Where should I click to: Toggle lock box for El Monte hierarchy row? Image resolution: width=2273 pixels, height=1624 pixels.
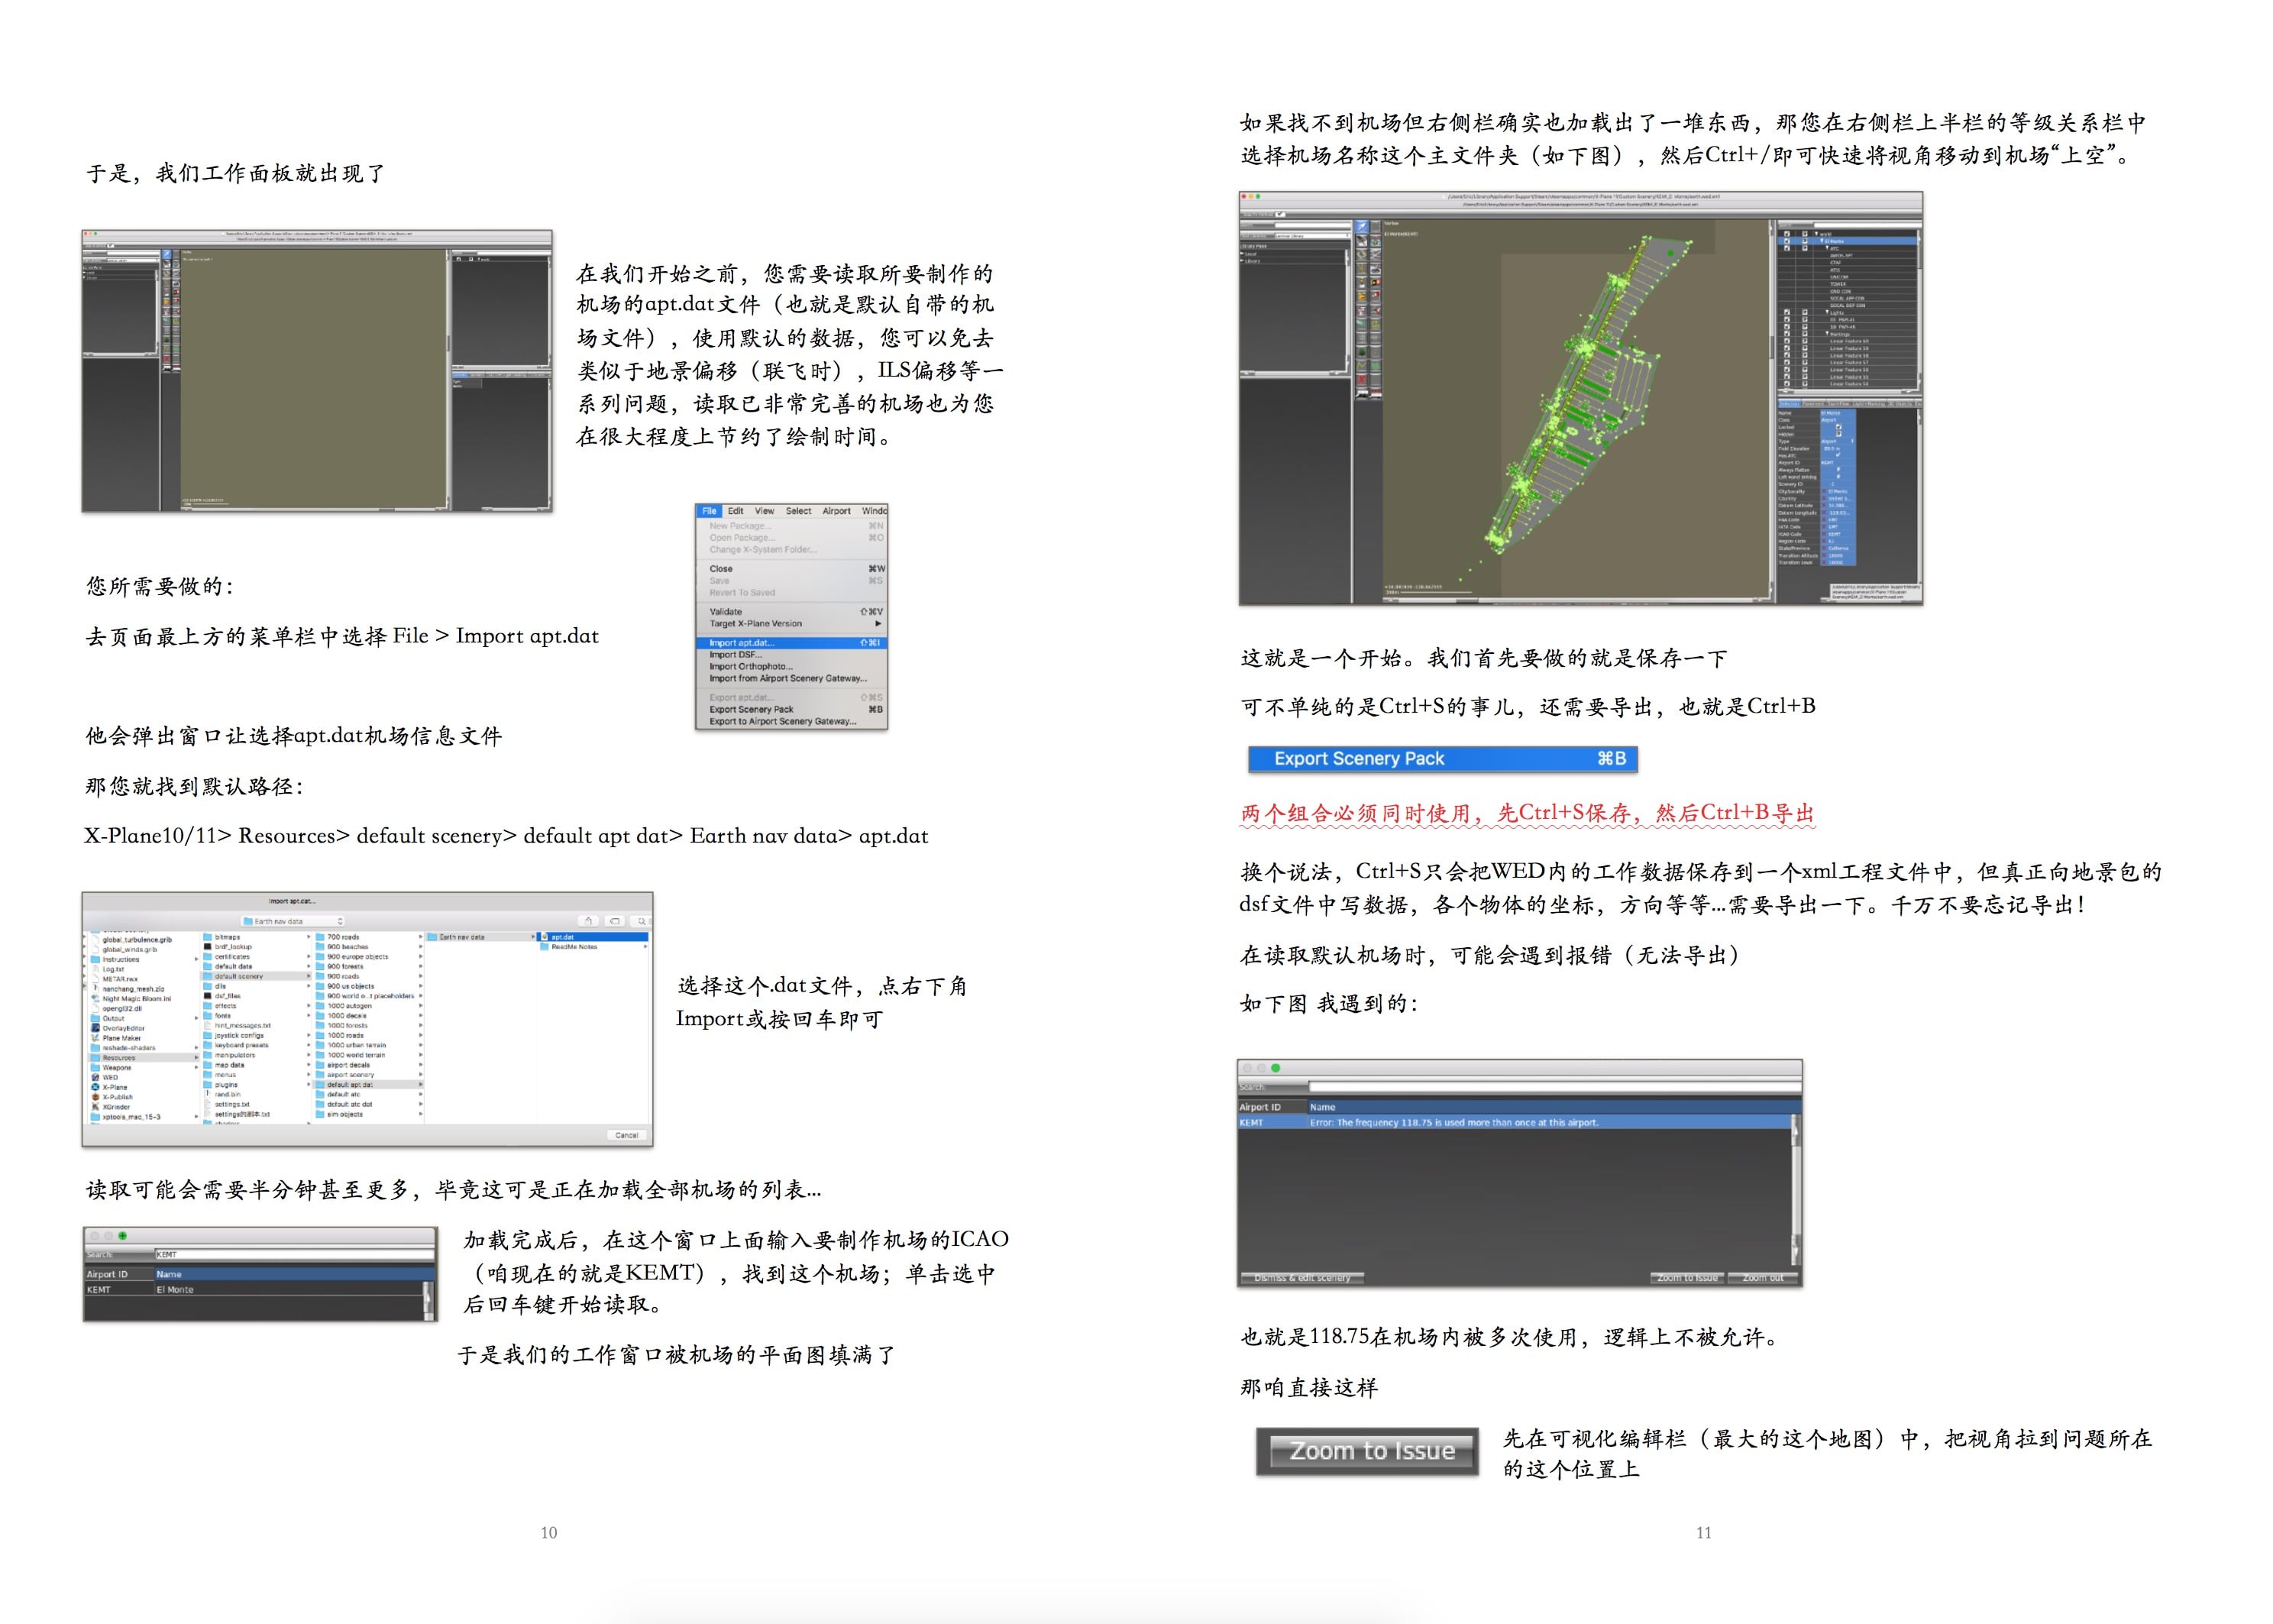click(x=1787, y=241)
